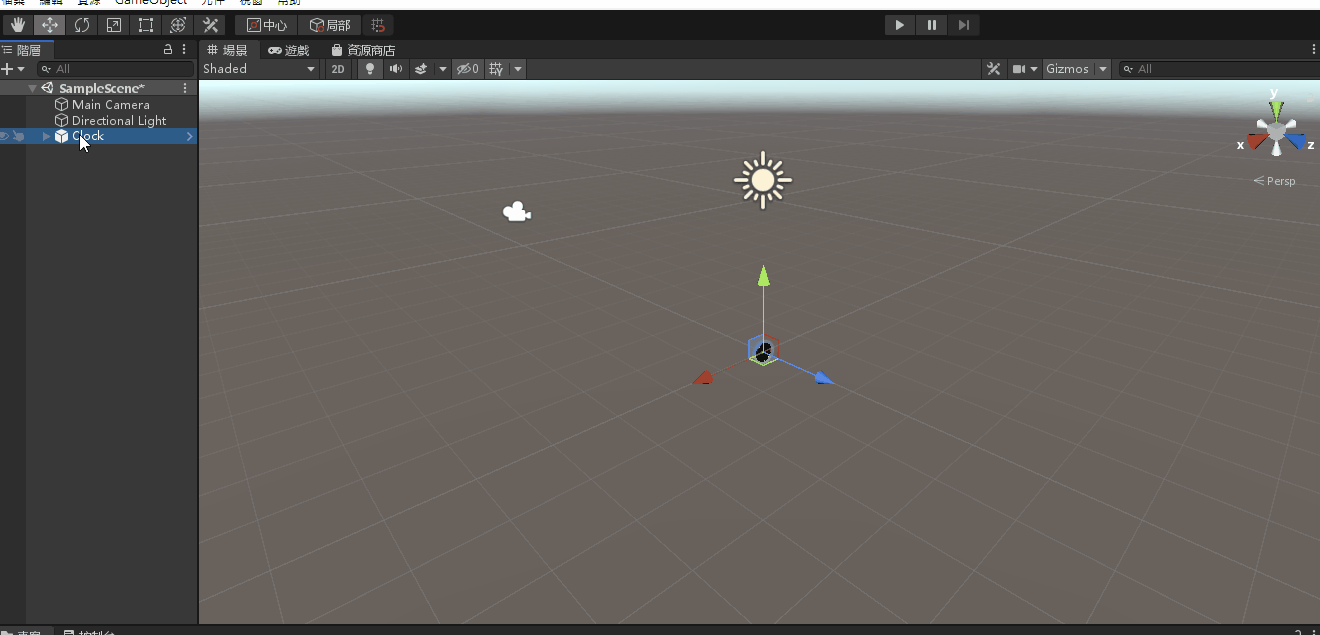Open the Gizmos dropdown arrow
This screenshot has height=635, width=1320.
click(x=1103, y=69)
